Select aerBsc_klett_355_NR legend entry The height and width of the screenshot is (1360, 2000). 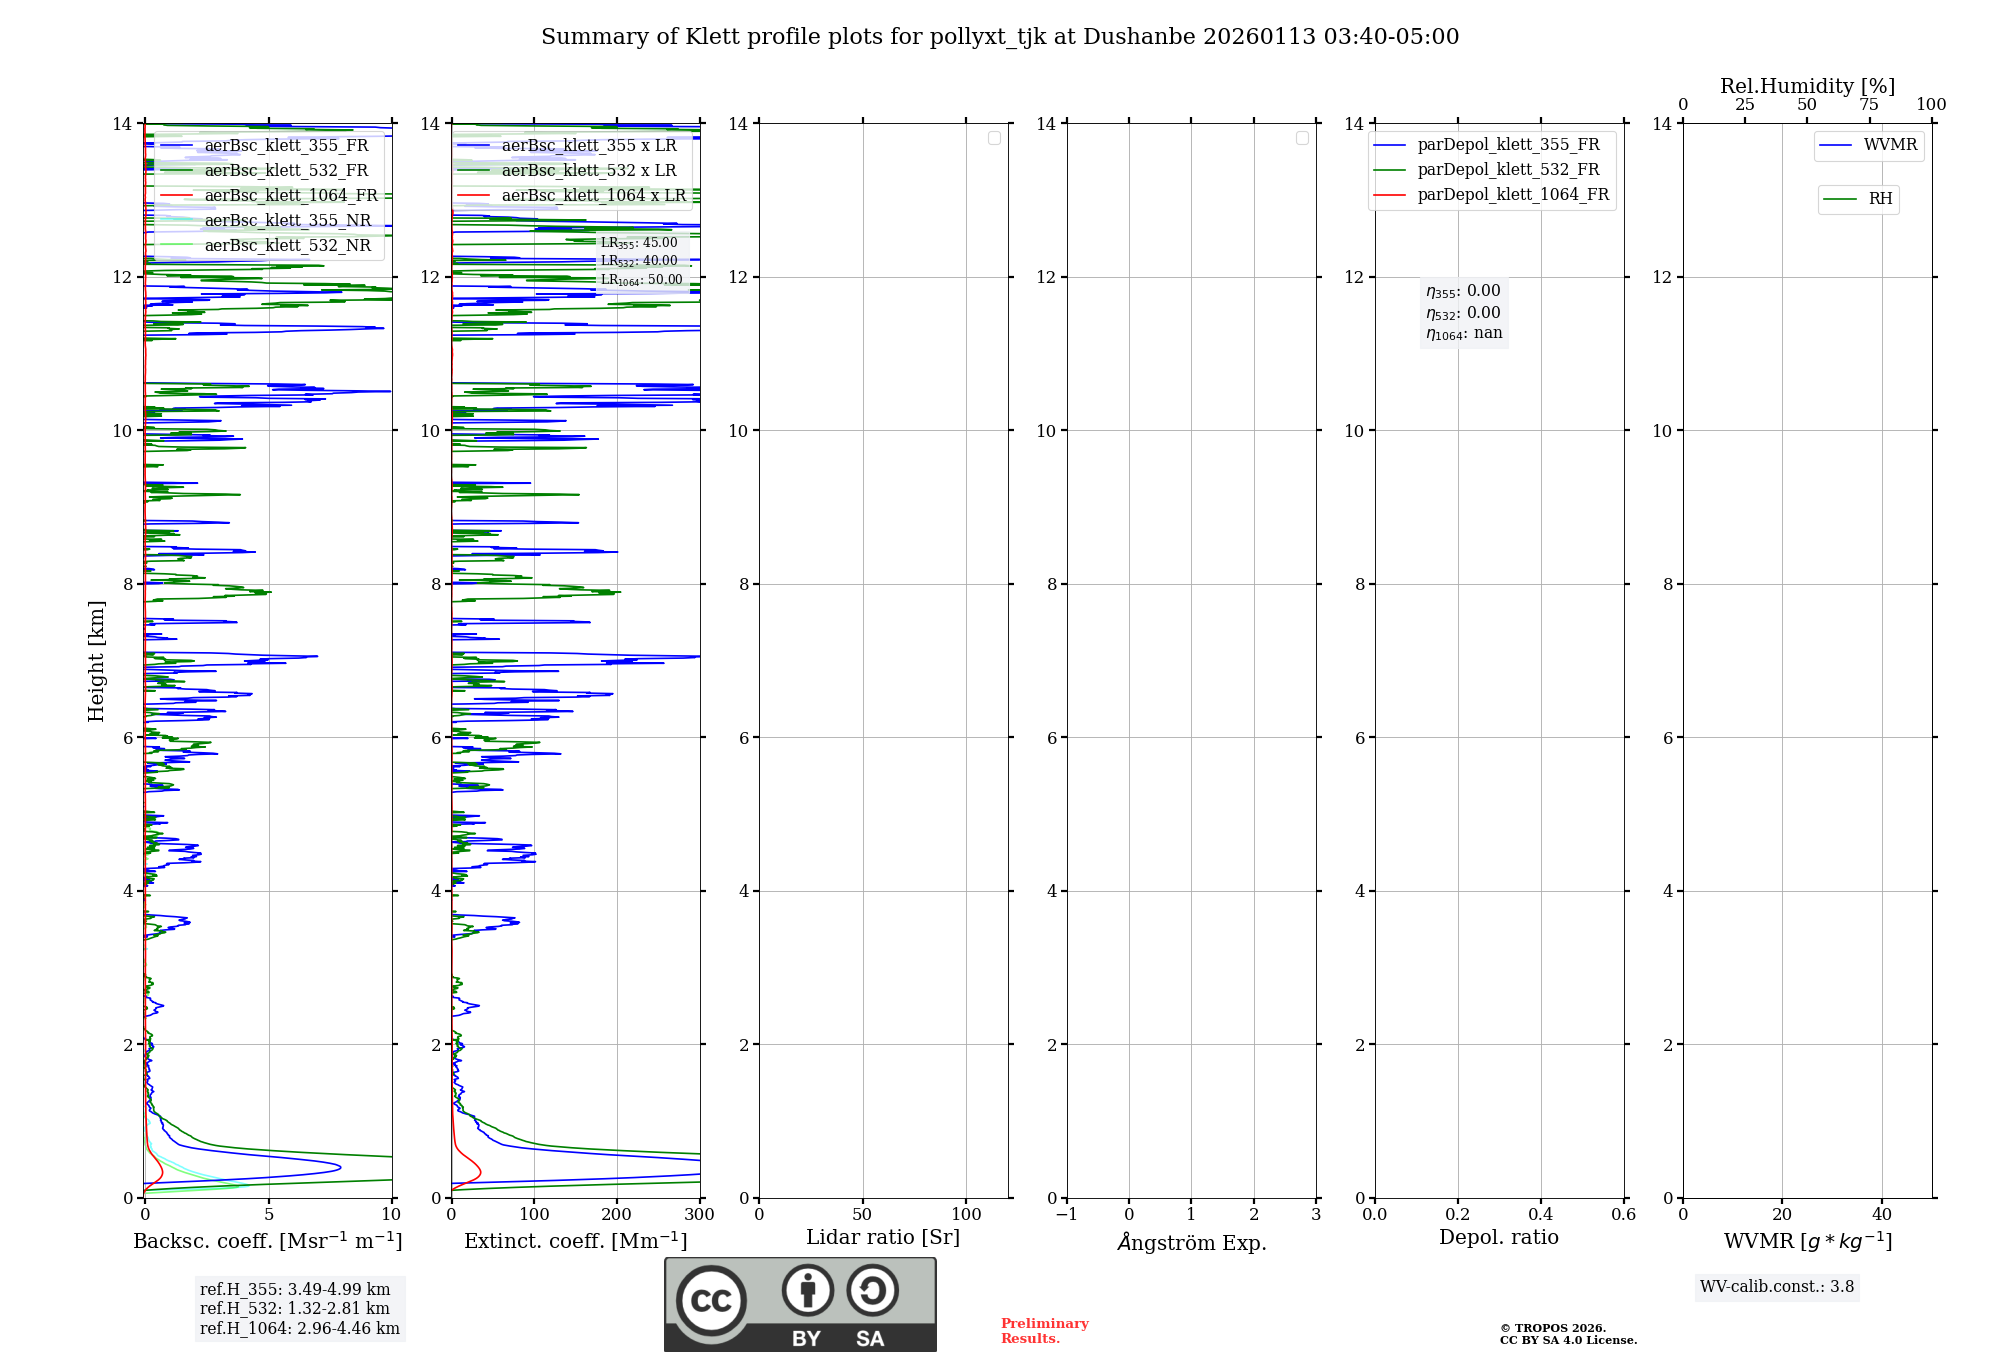pos(287,221)
